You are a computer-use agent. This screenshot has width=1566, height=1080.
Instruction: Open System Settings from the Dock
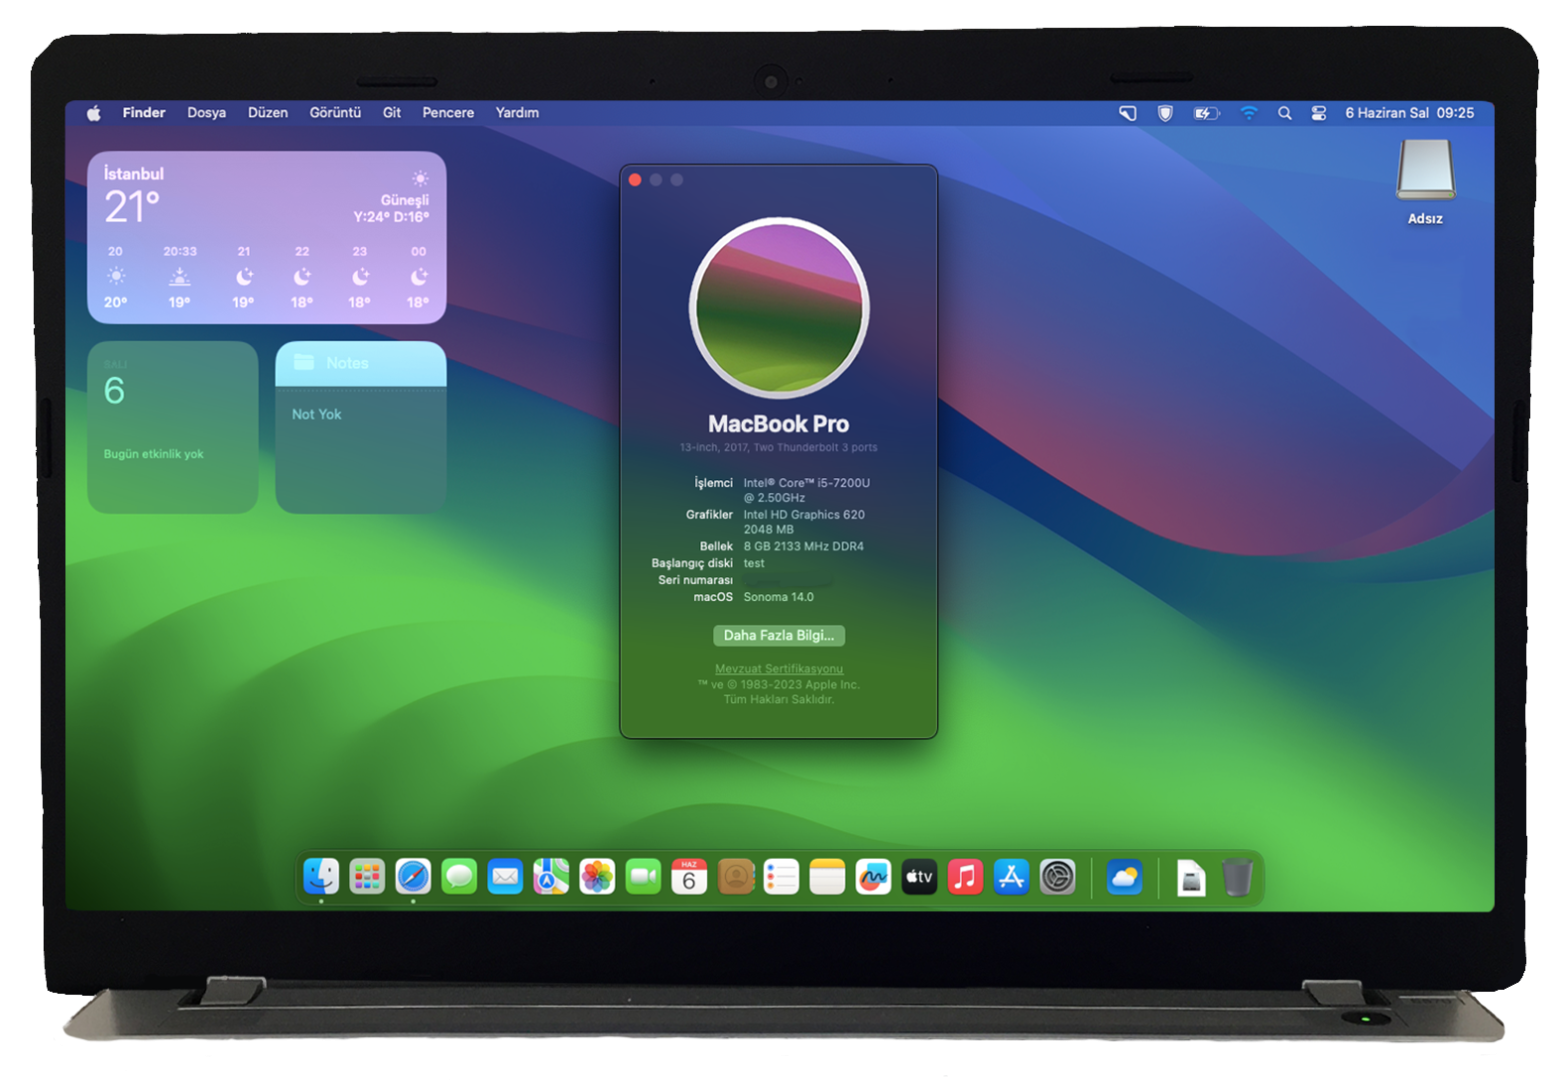pyautogui.click(x=1057, y=877)
